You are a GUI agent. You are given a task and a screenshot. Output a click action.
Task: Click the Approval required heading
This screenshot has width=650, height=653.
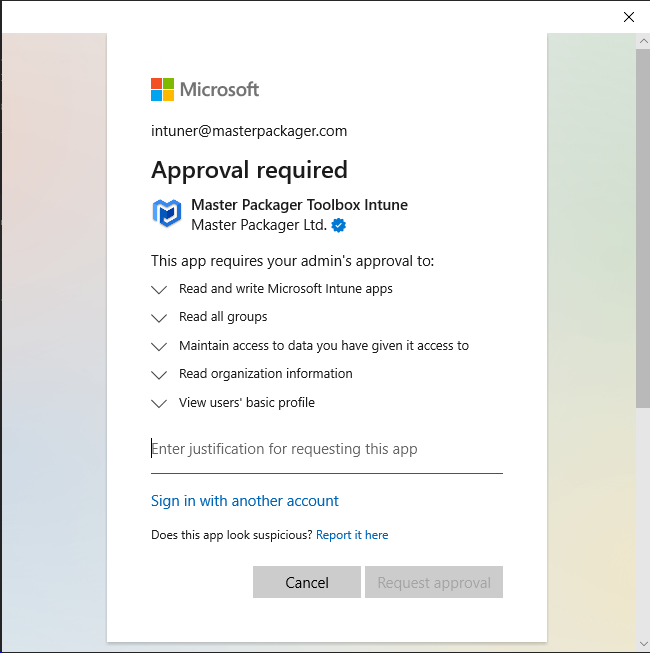tap(249, 170)
